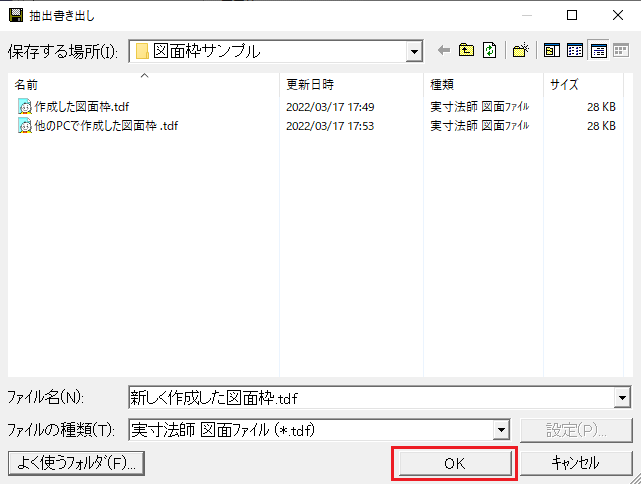Go up one folder level
Image resolution: width=641 pixels, height=484 pixels.
[x=466, y=51]
